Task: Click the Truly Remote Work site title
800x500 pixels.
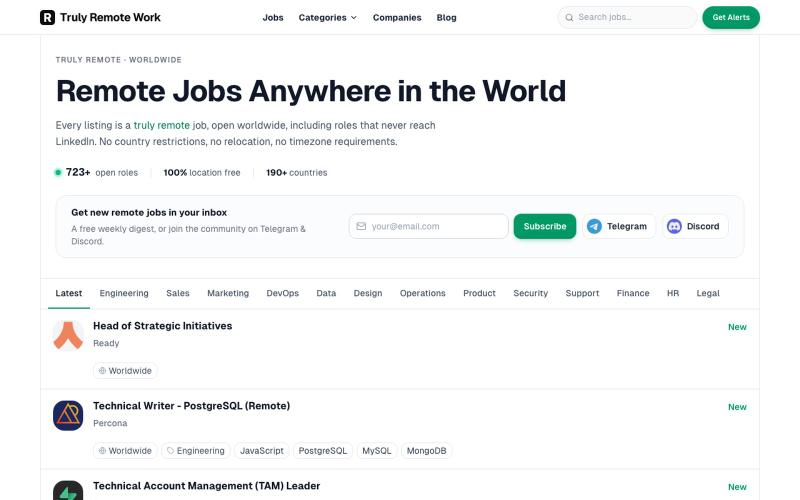Action: pos(110,17)
